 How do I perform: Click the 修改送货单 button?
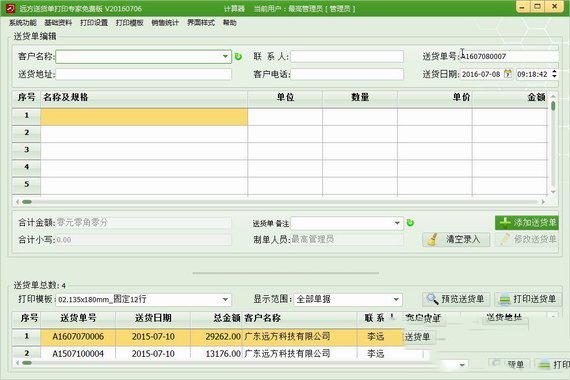click(x=527, y=239)
